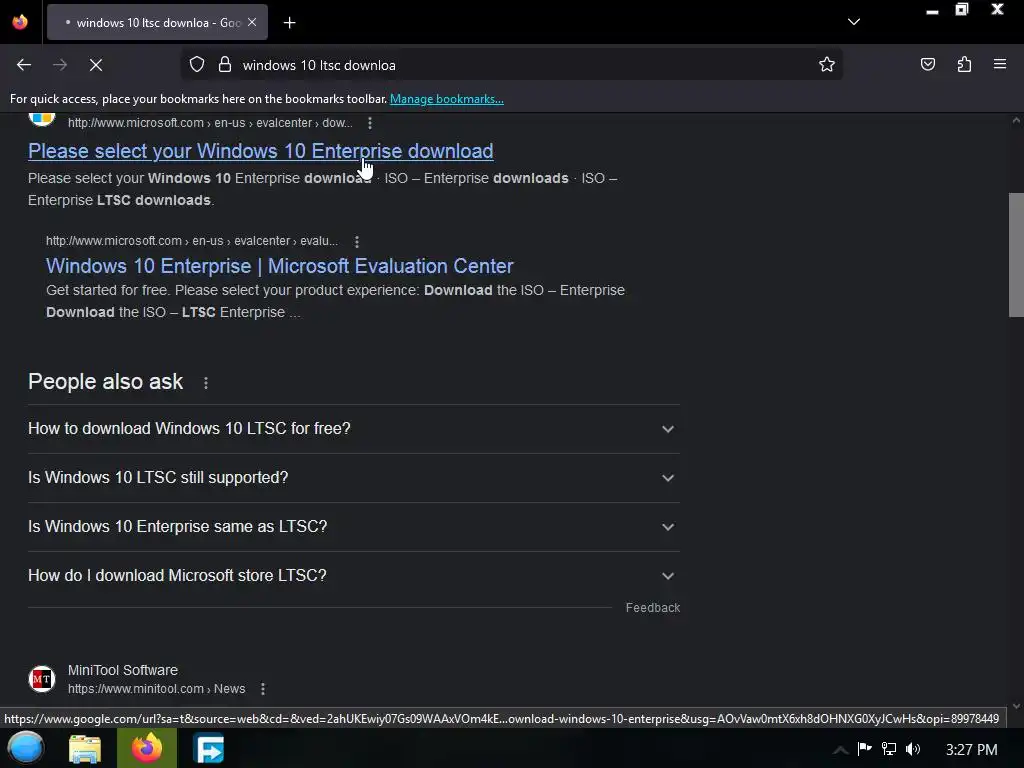Open options for the MiniTool Software result
The width and height of the screenshot is (1024, 768).
[x=263, y=689]
